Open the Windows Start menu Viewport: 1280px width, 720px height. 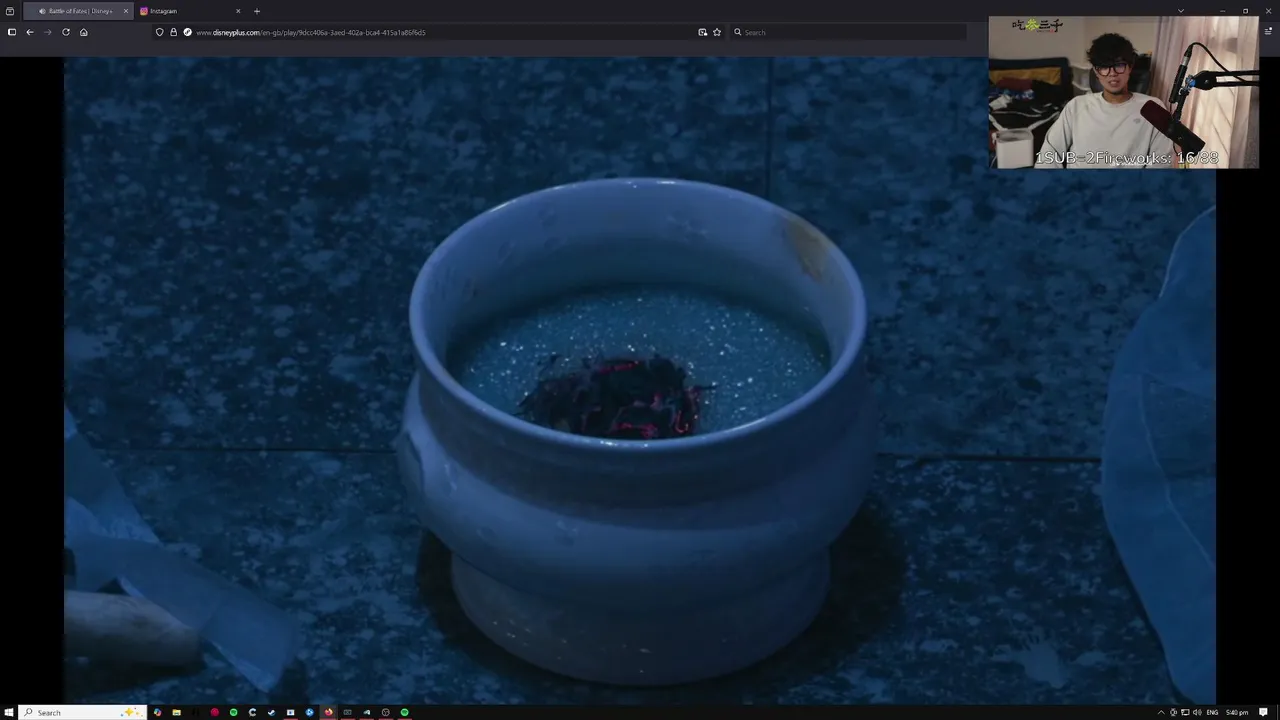[9, 712]
